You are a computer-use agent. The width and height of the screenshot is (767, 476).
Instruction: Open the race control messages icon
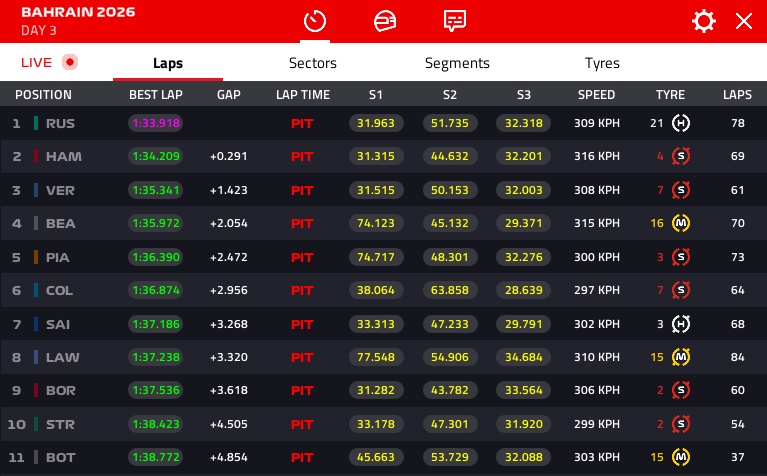coord(455,21)
